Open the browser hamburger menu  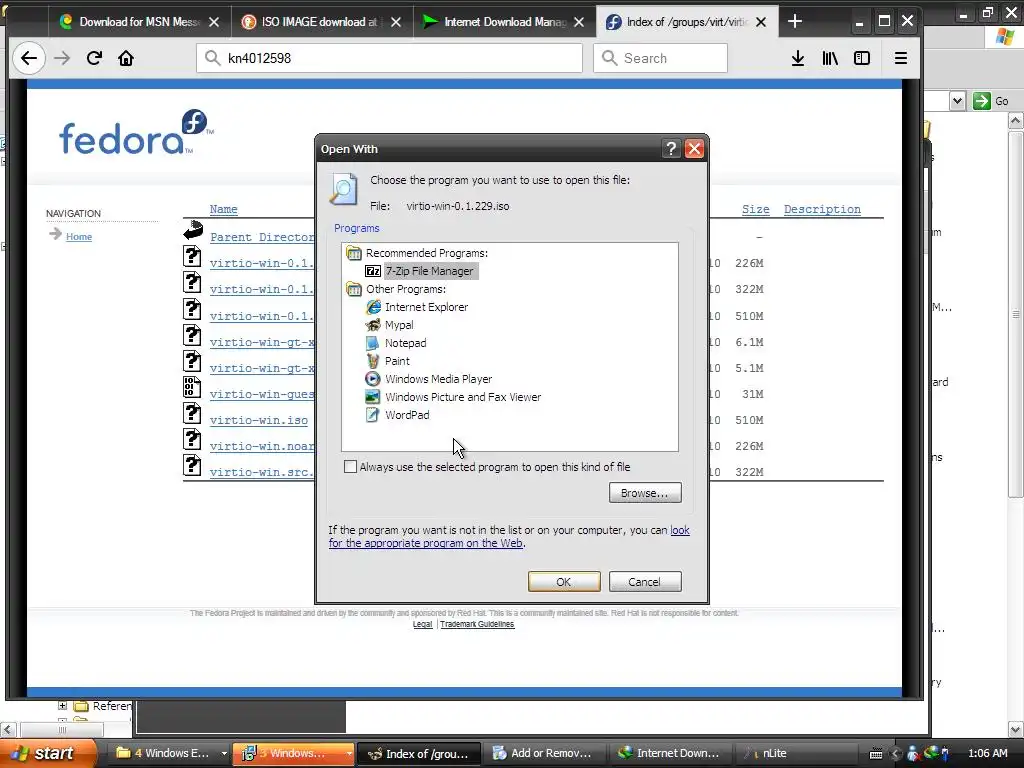[901, 58]
